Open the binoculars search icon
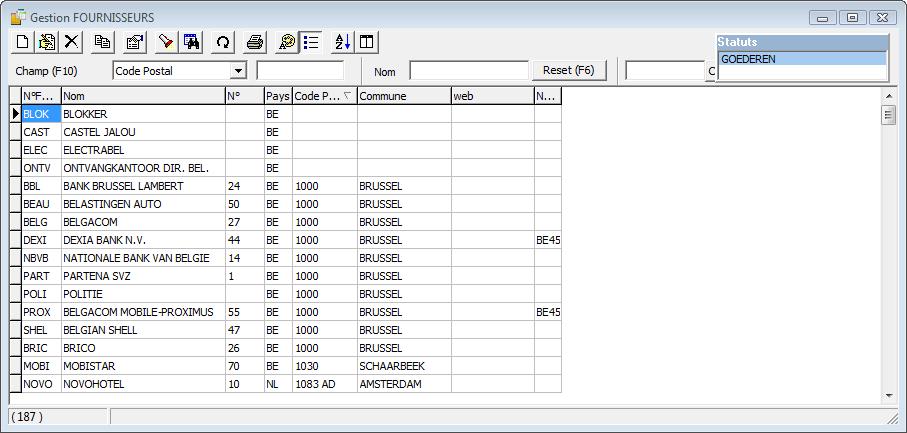Image resolution: width=907 pixels, height=433 pixels. coord(191,42)
